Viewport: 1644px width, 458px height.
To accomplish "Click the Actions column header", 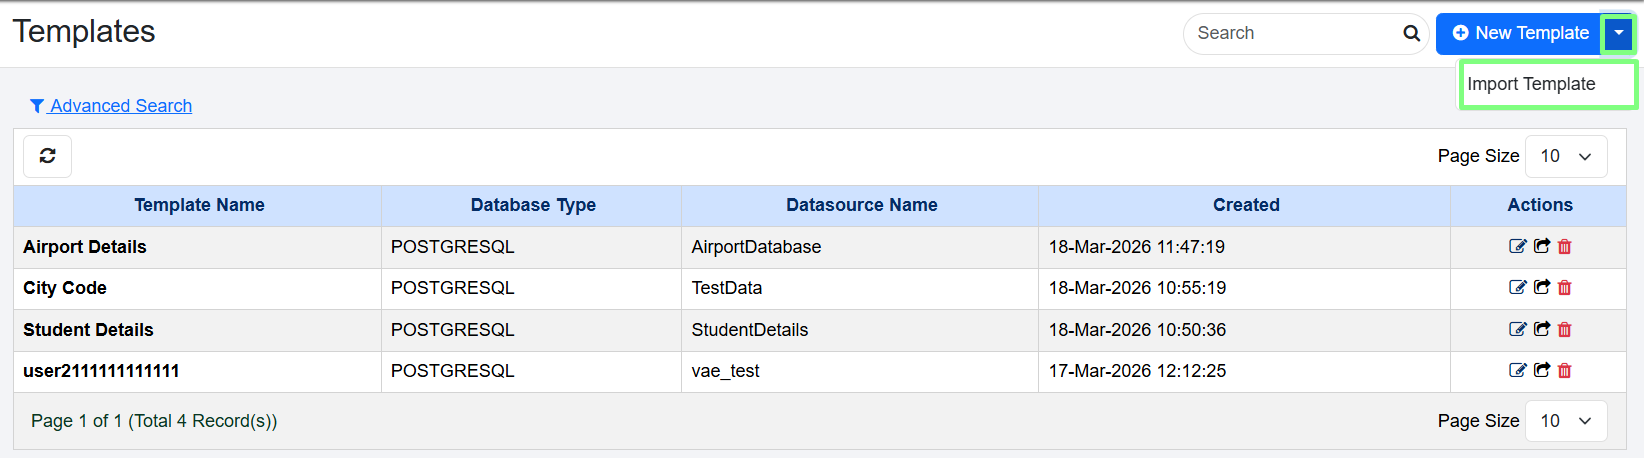I will point(1540,205).
